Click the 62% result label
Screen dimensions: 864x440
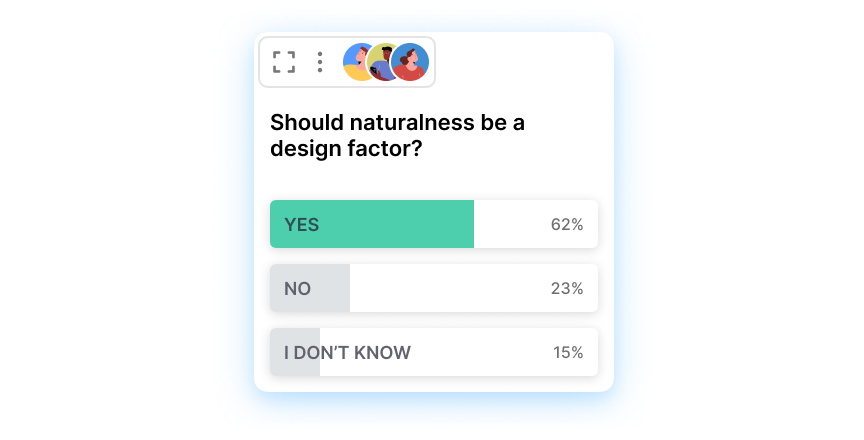click(567, 224)
